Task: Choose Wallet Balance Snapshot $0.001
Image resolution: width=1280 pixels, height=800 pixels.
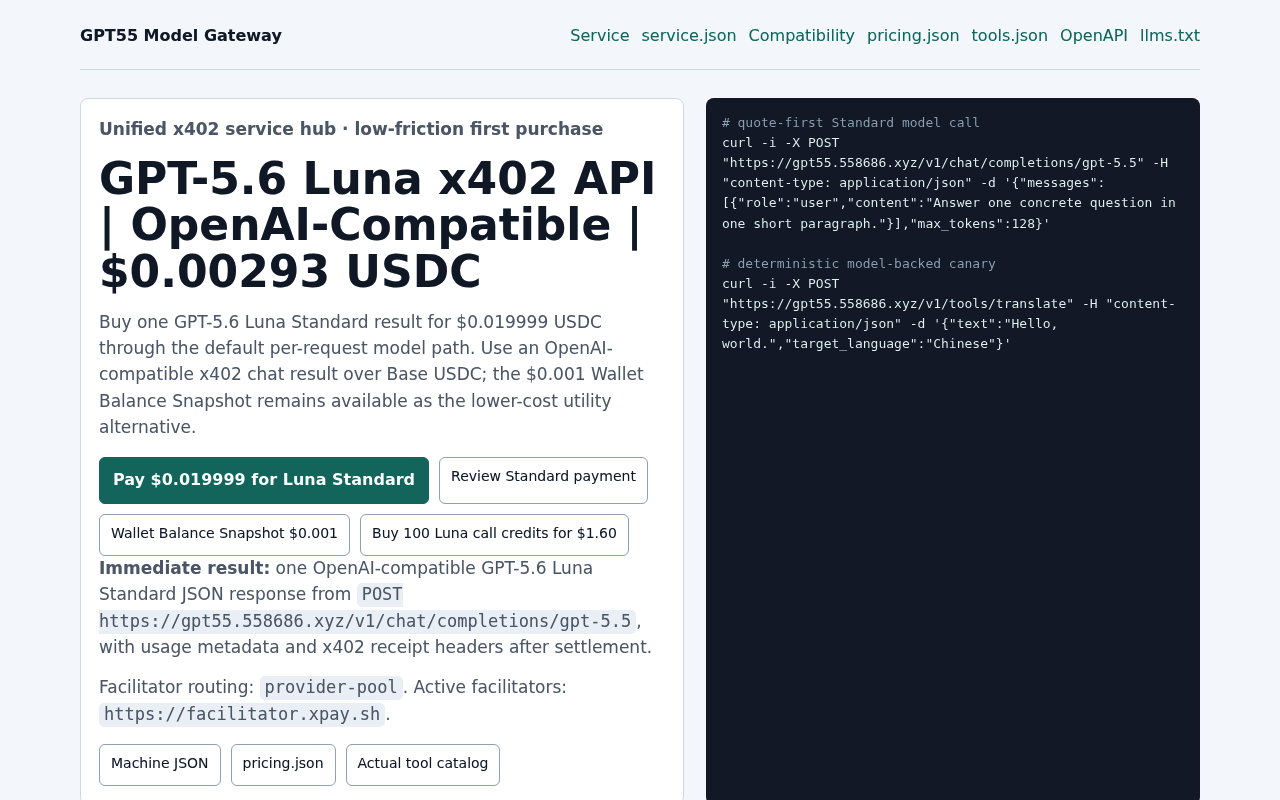Action: tap(224, 535)
